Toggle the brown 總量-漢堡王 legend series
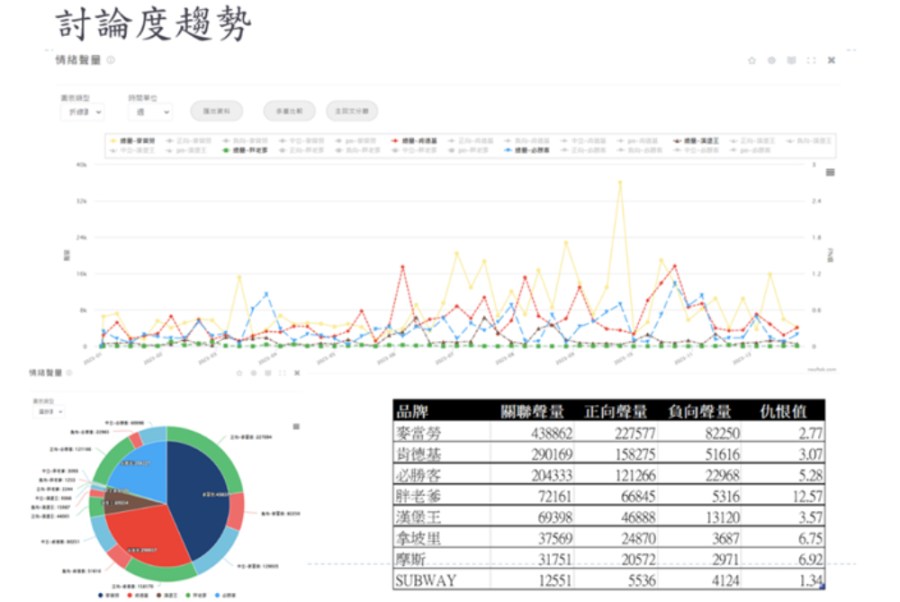 tap(696, 141)
